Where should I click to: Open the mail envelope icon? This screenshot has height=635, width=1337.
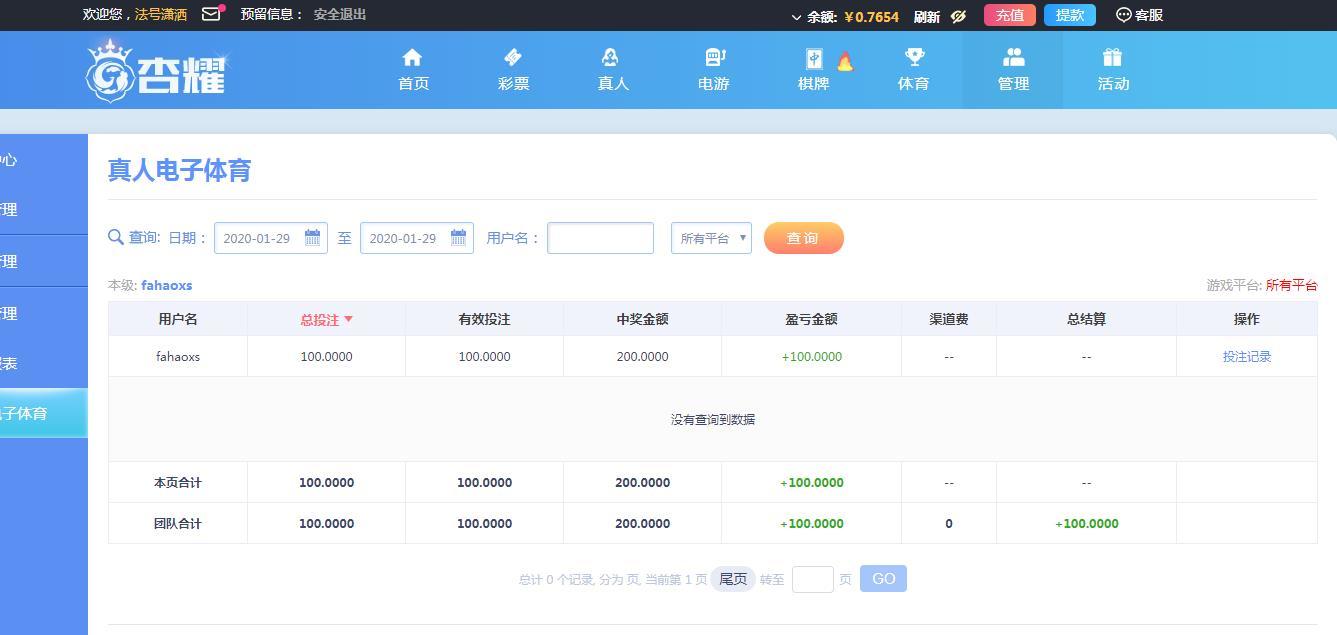click(x=211, y=14)
